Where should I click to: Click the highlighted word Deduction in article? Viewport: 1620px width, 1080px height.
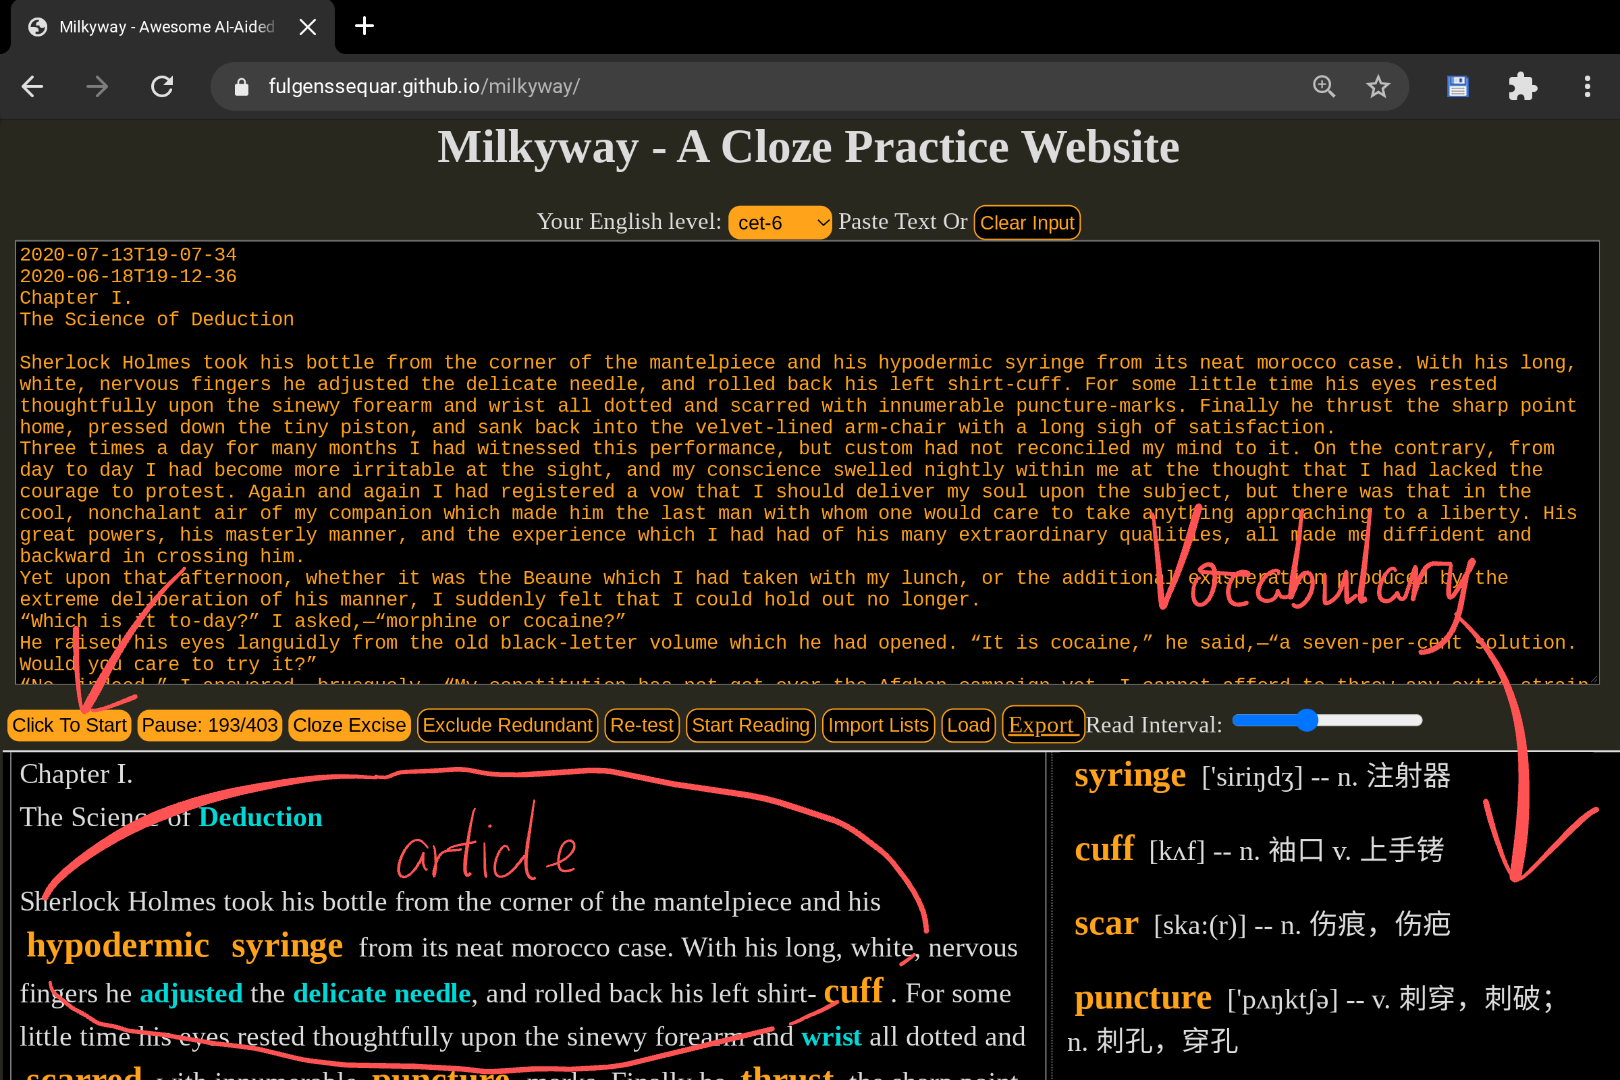pos(260,817)
